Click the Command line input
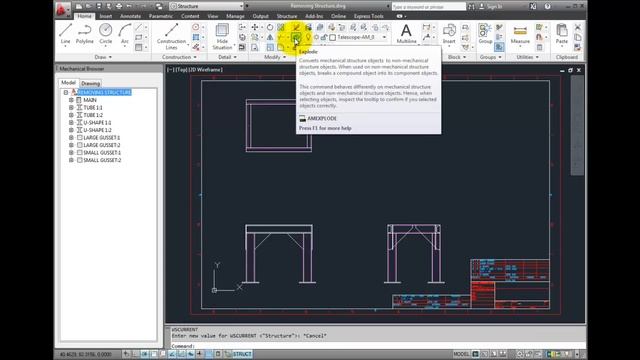The height and width of the screenshot is (360, 640). 378,346
